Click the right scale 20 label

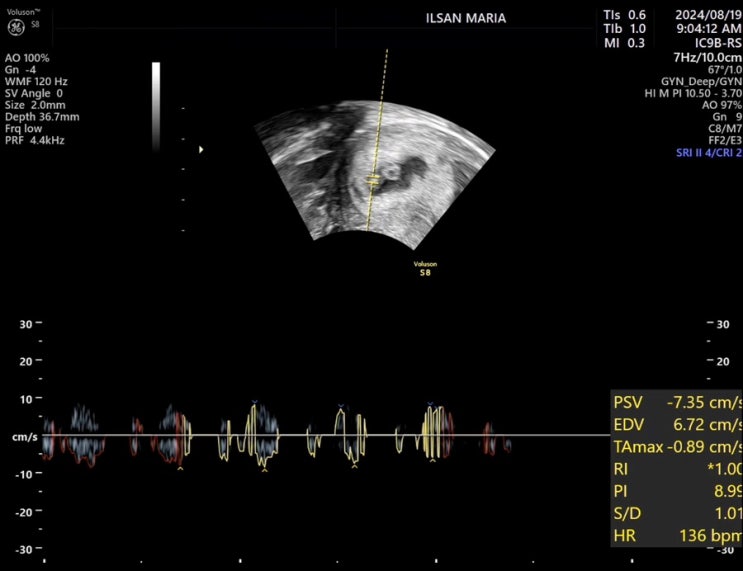723,362
